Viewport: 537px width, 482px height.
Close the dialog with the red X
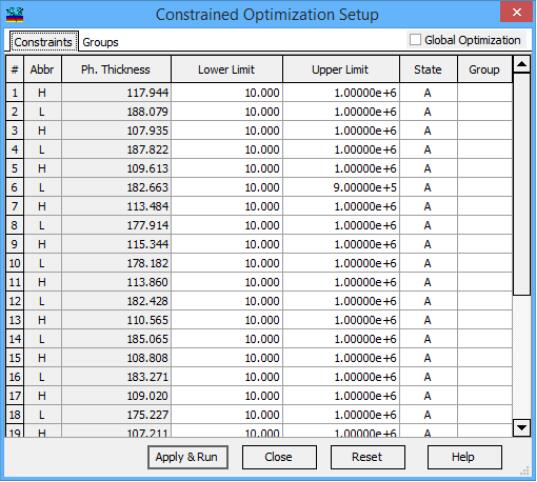(516, 12)
